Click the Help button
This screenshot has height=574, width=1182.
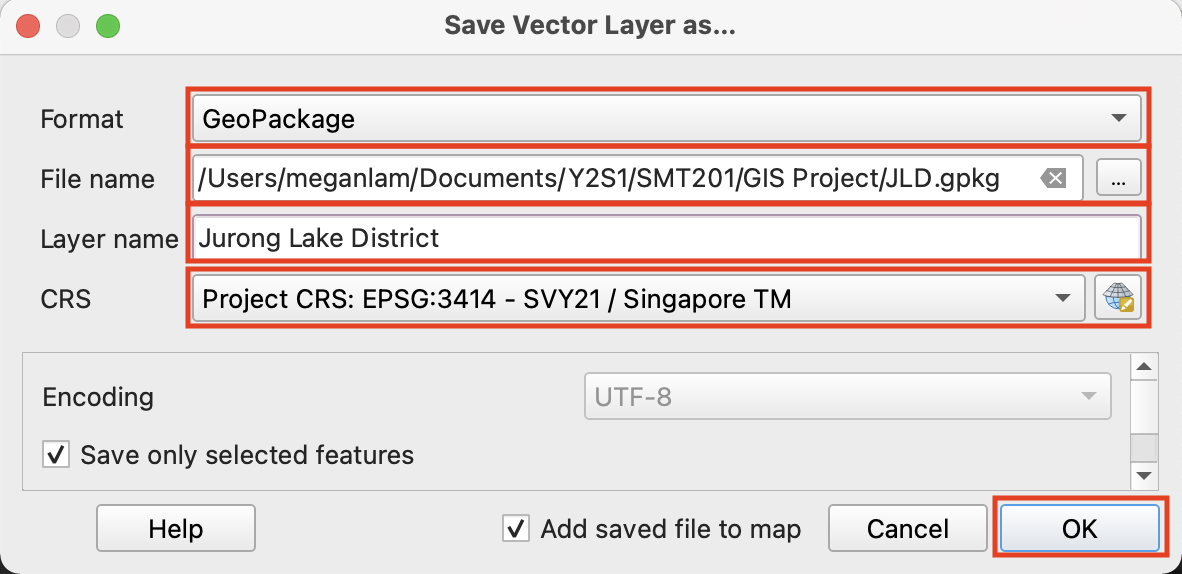click(176, 529)
